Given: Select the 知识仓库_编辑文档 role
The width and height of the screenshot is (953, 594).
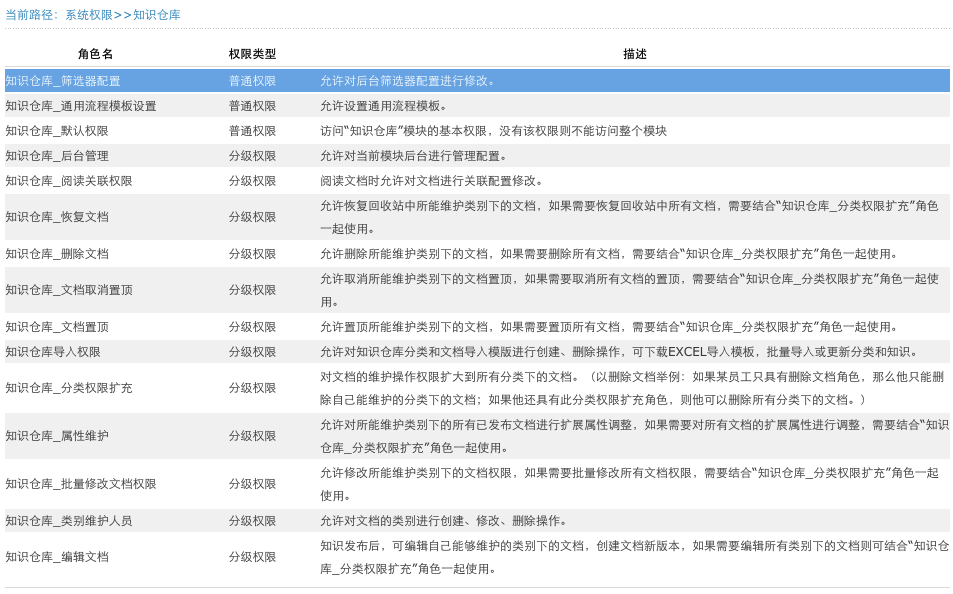Looking at the screenshot, I should tap(57, 556).
